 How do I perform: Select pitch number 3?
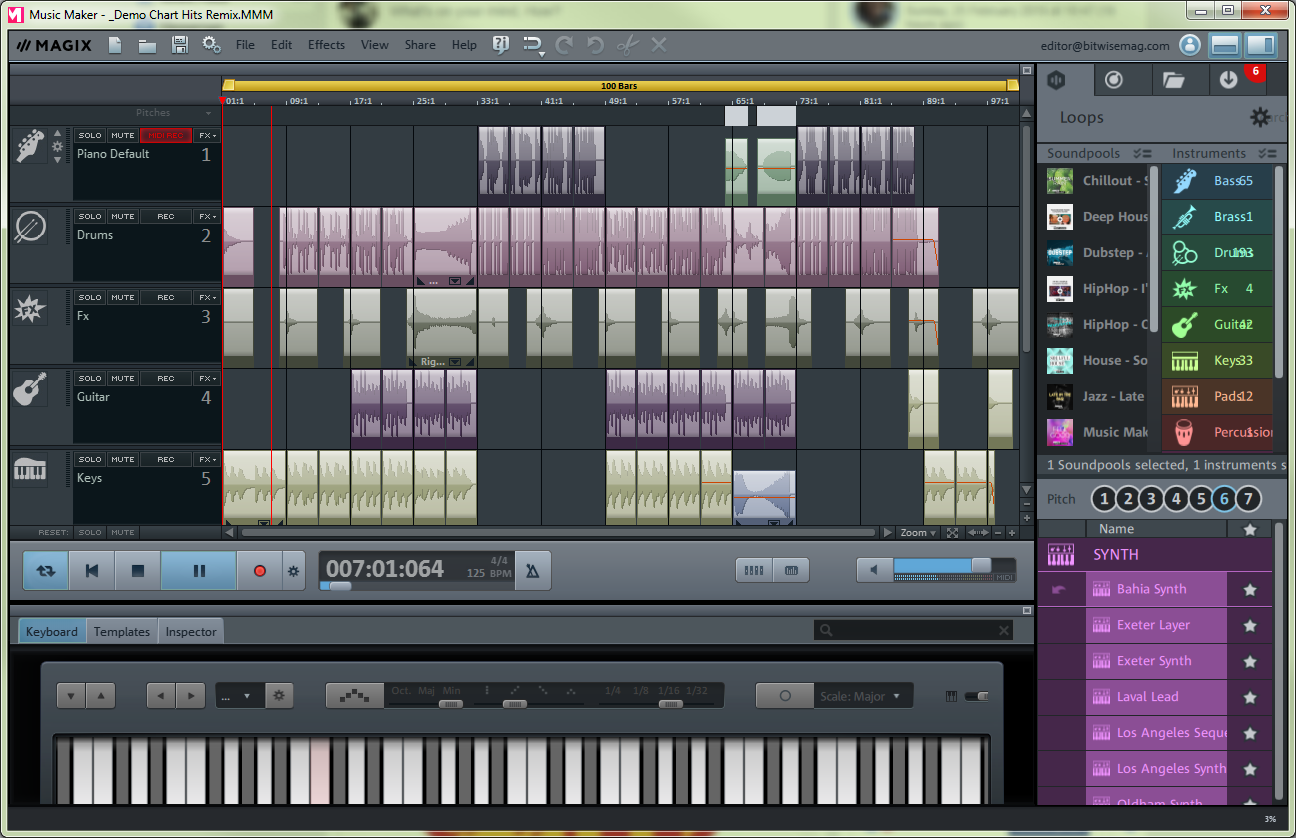point(1153,498)
